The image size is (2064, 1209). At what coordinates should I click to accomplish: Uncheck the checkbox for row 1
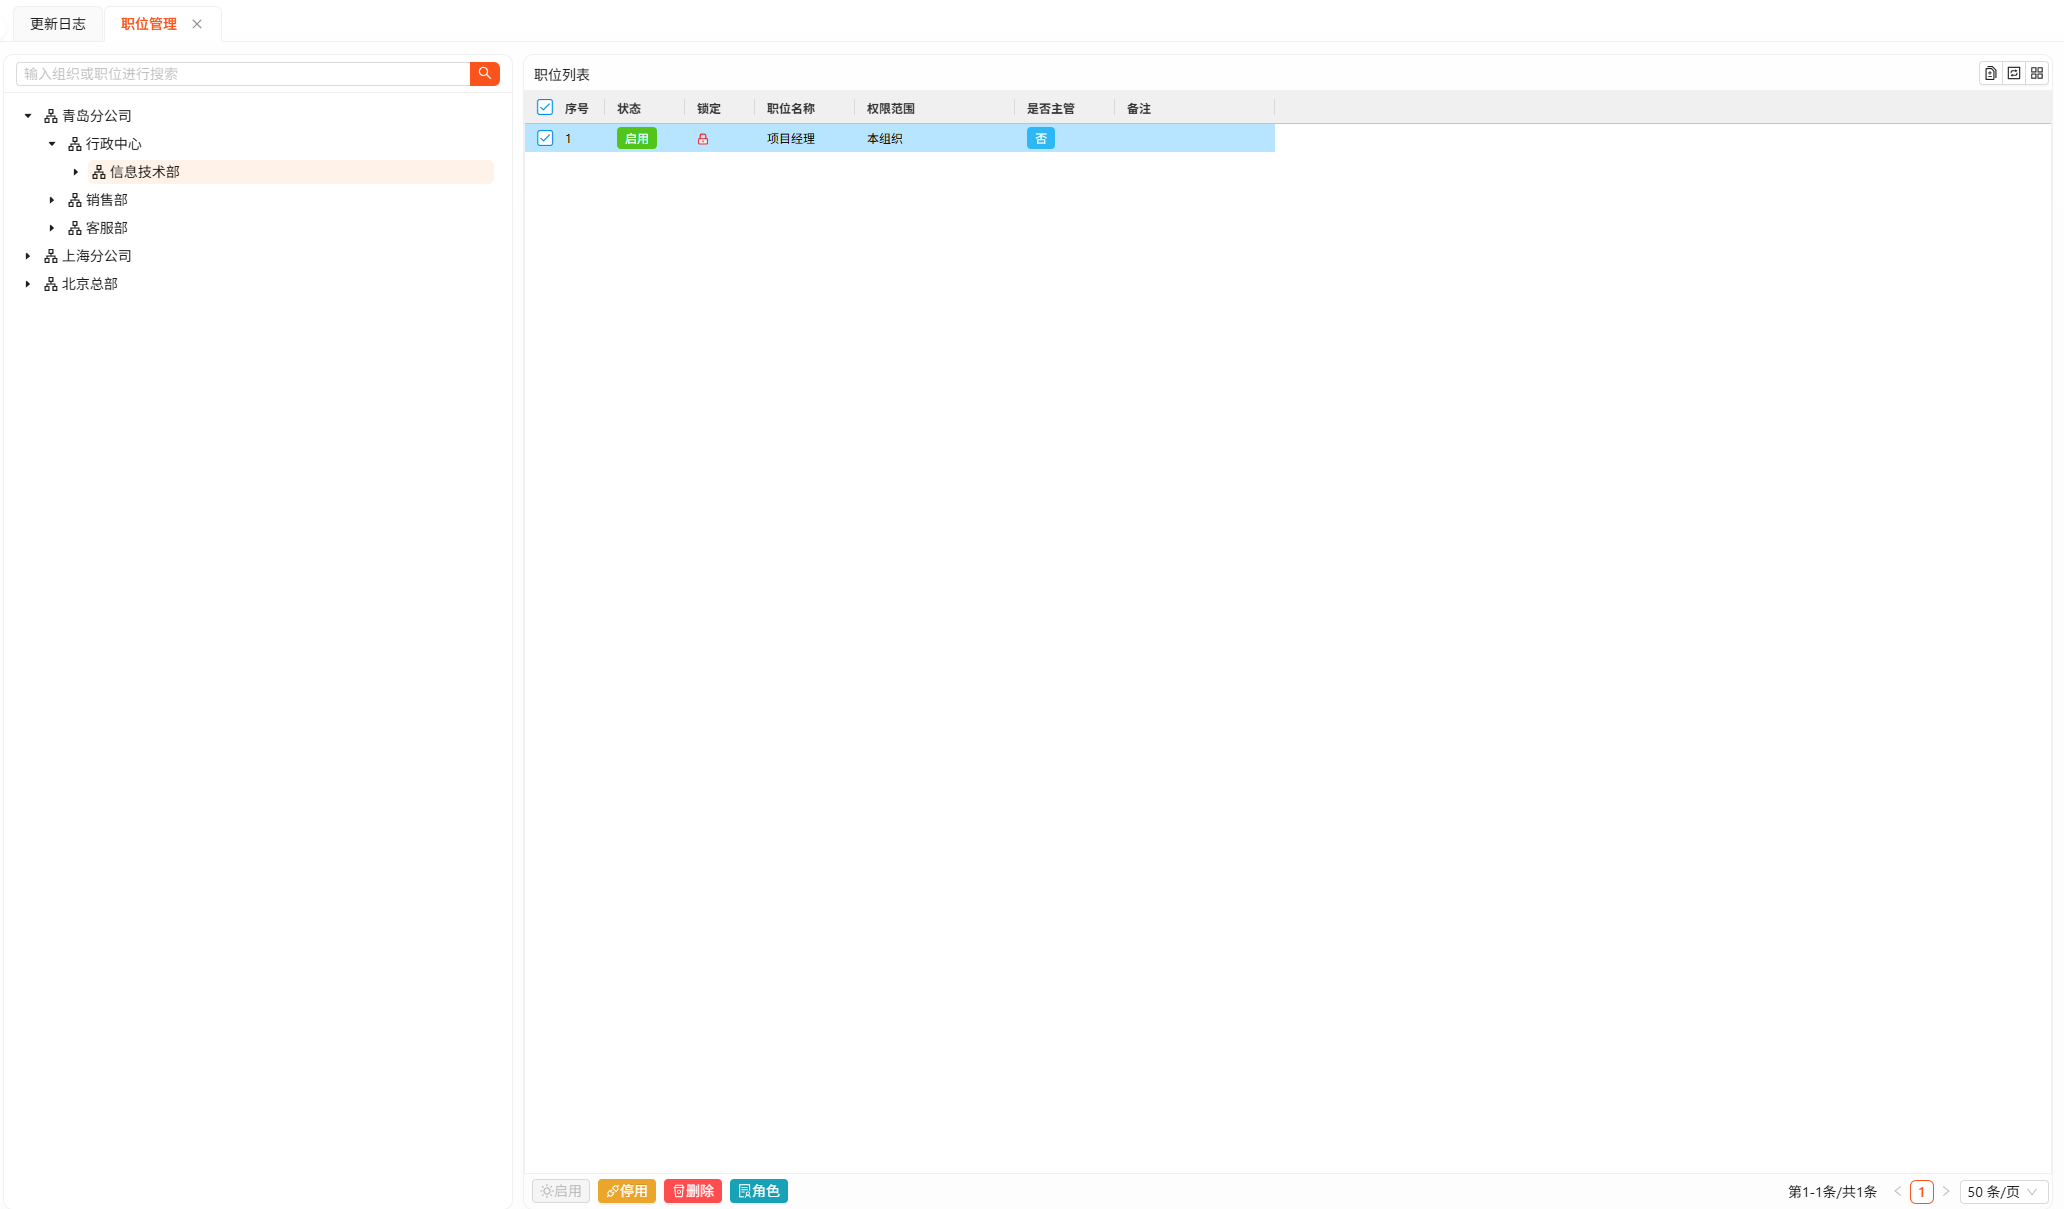(x=545, y=138)
